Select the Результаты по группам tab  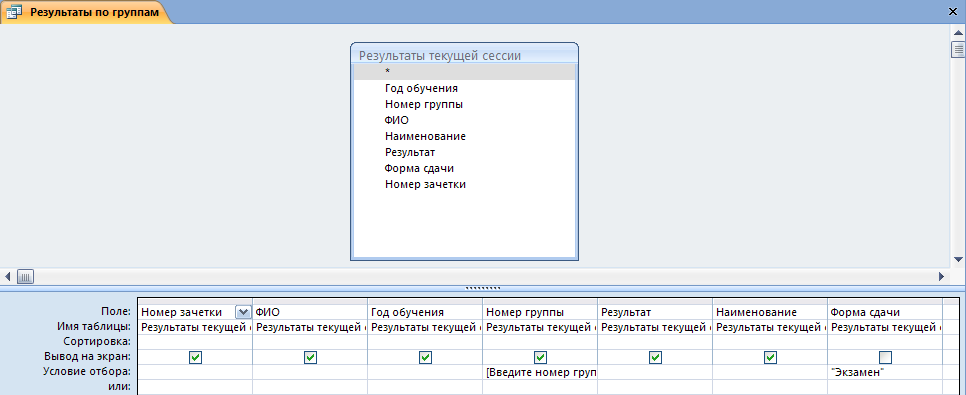coord(85,12)
